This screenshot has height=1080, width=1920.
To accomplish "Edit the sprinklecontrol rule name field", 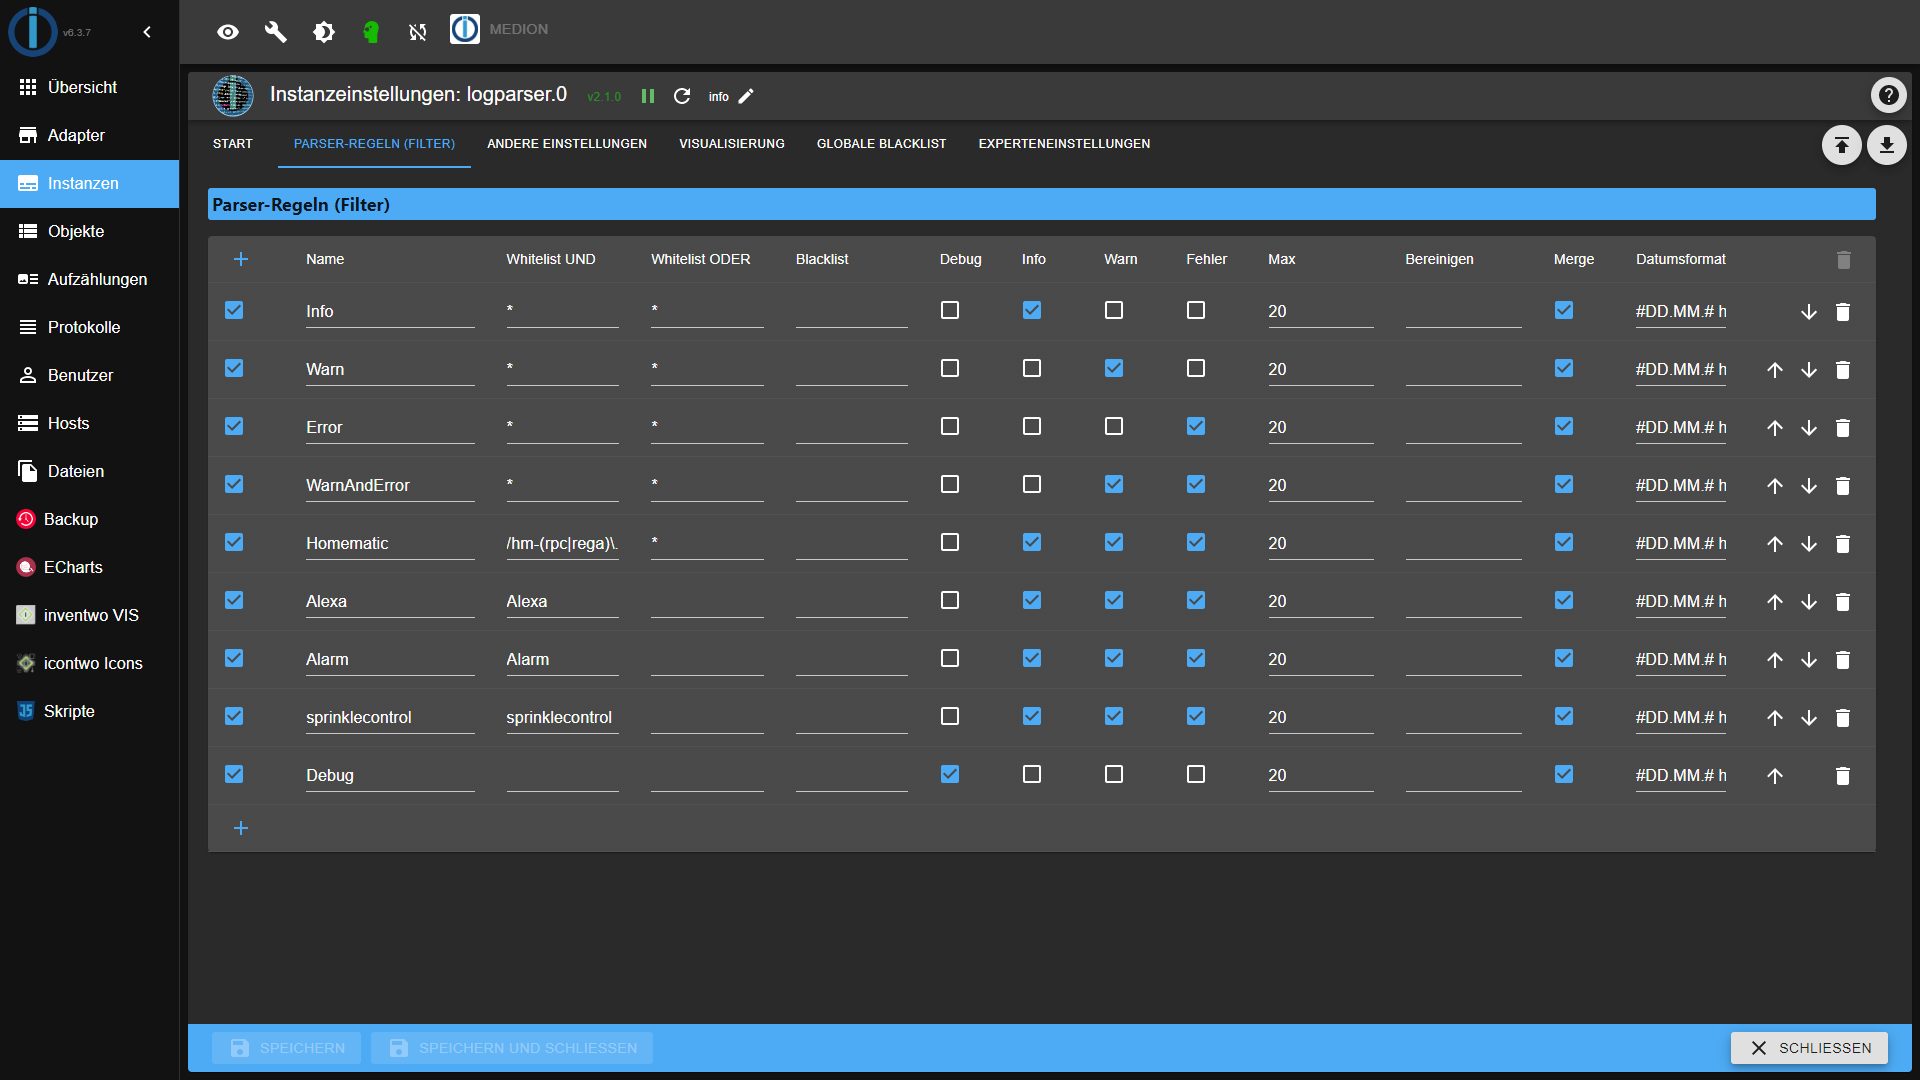I will 390,718.
